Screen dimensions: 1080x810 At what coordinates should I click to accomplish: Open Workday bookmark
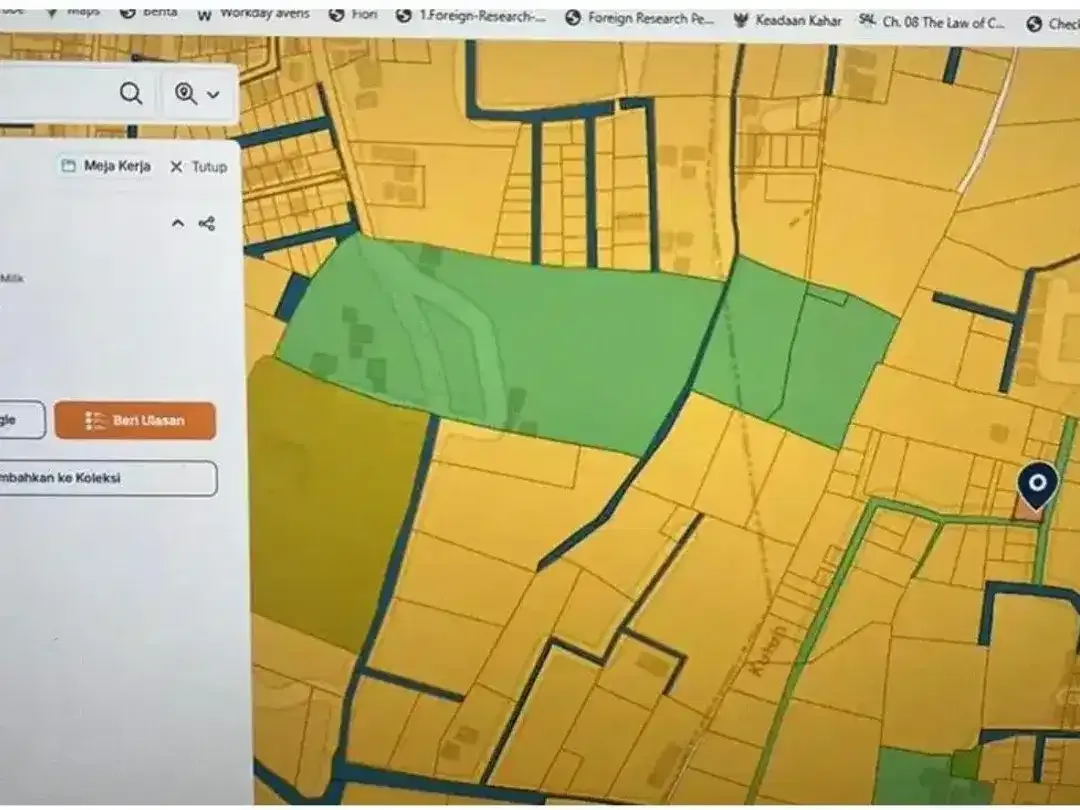tap(253, 14)
